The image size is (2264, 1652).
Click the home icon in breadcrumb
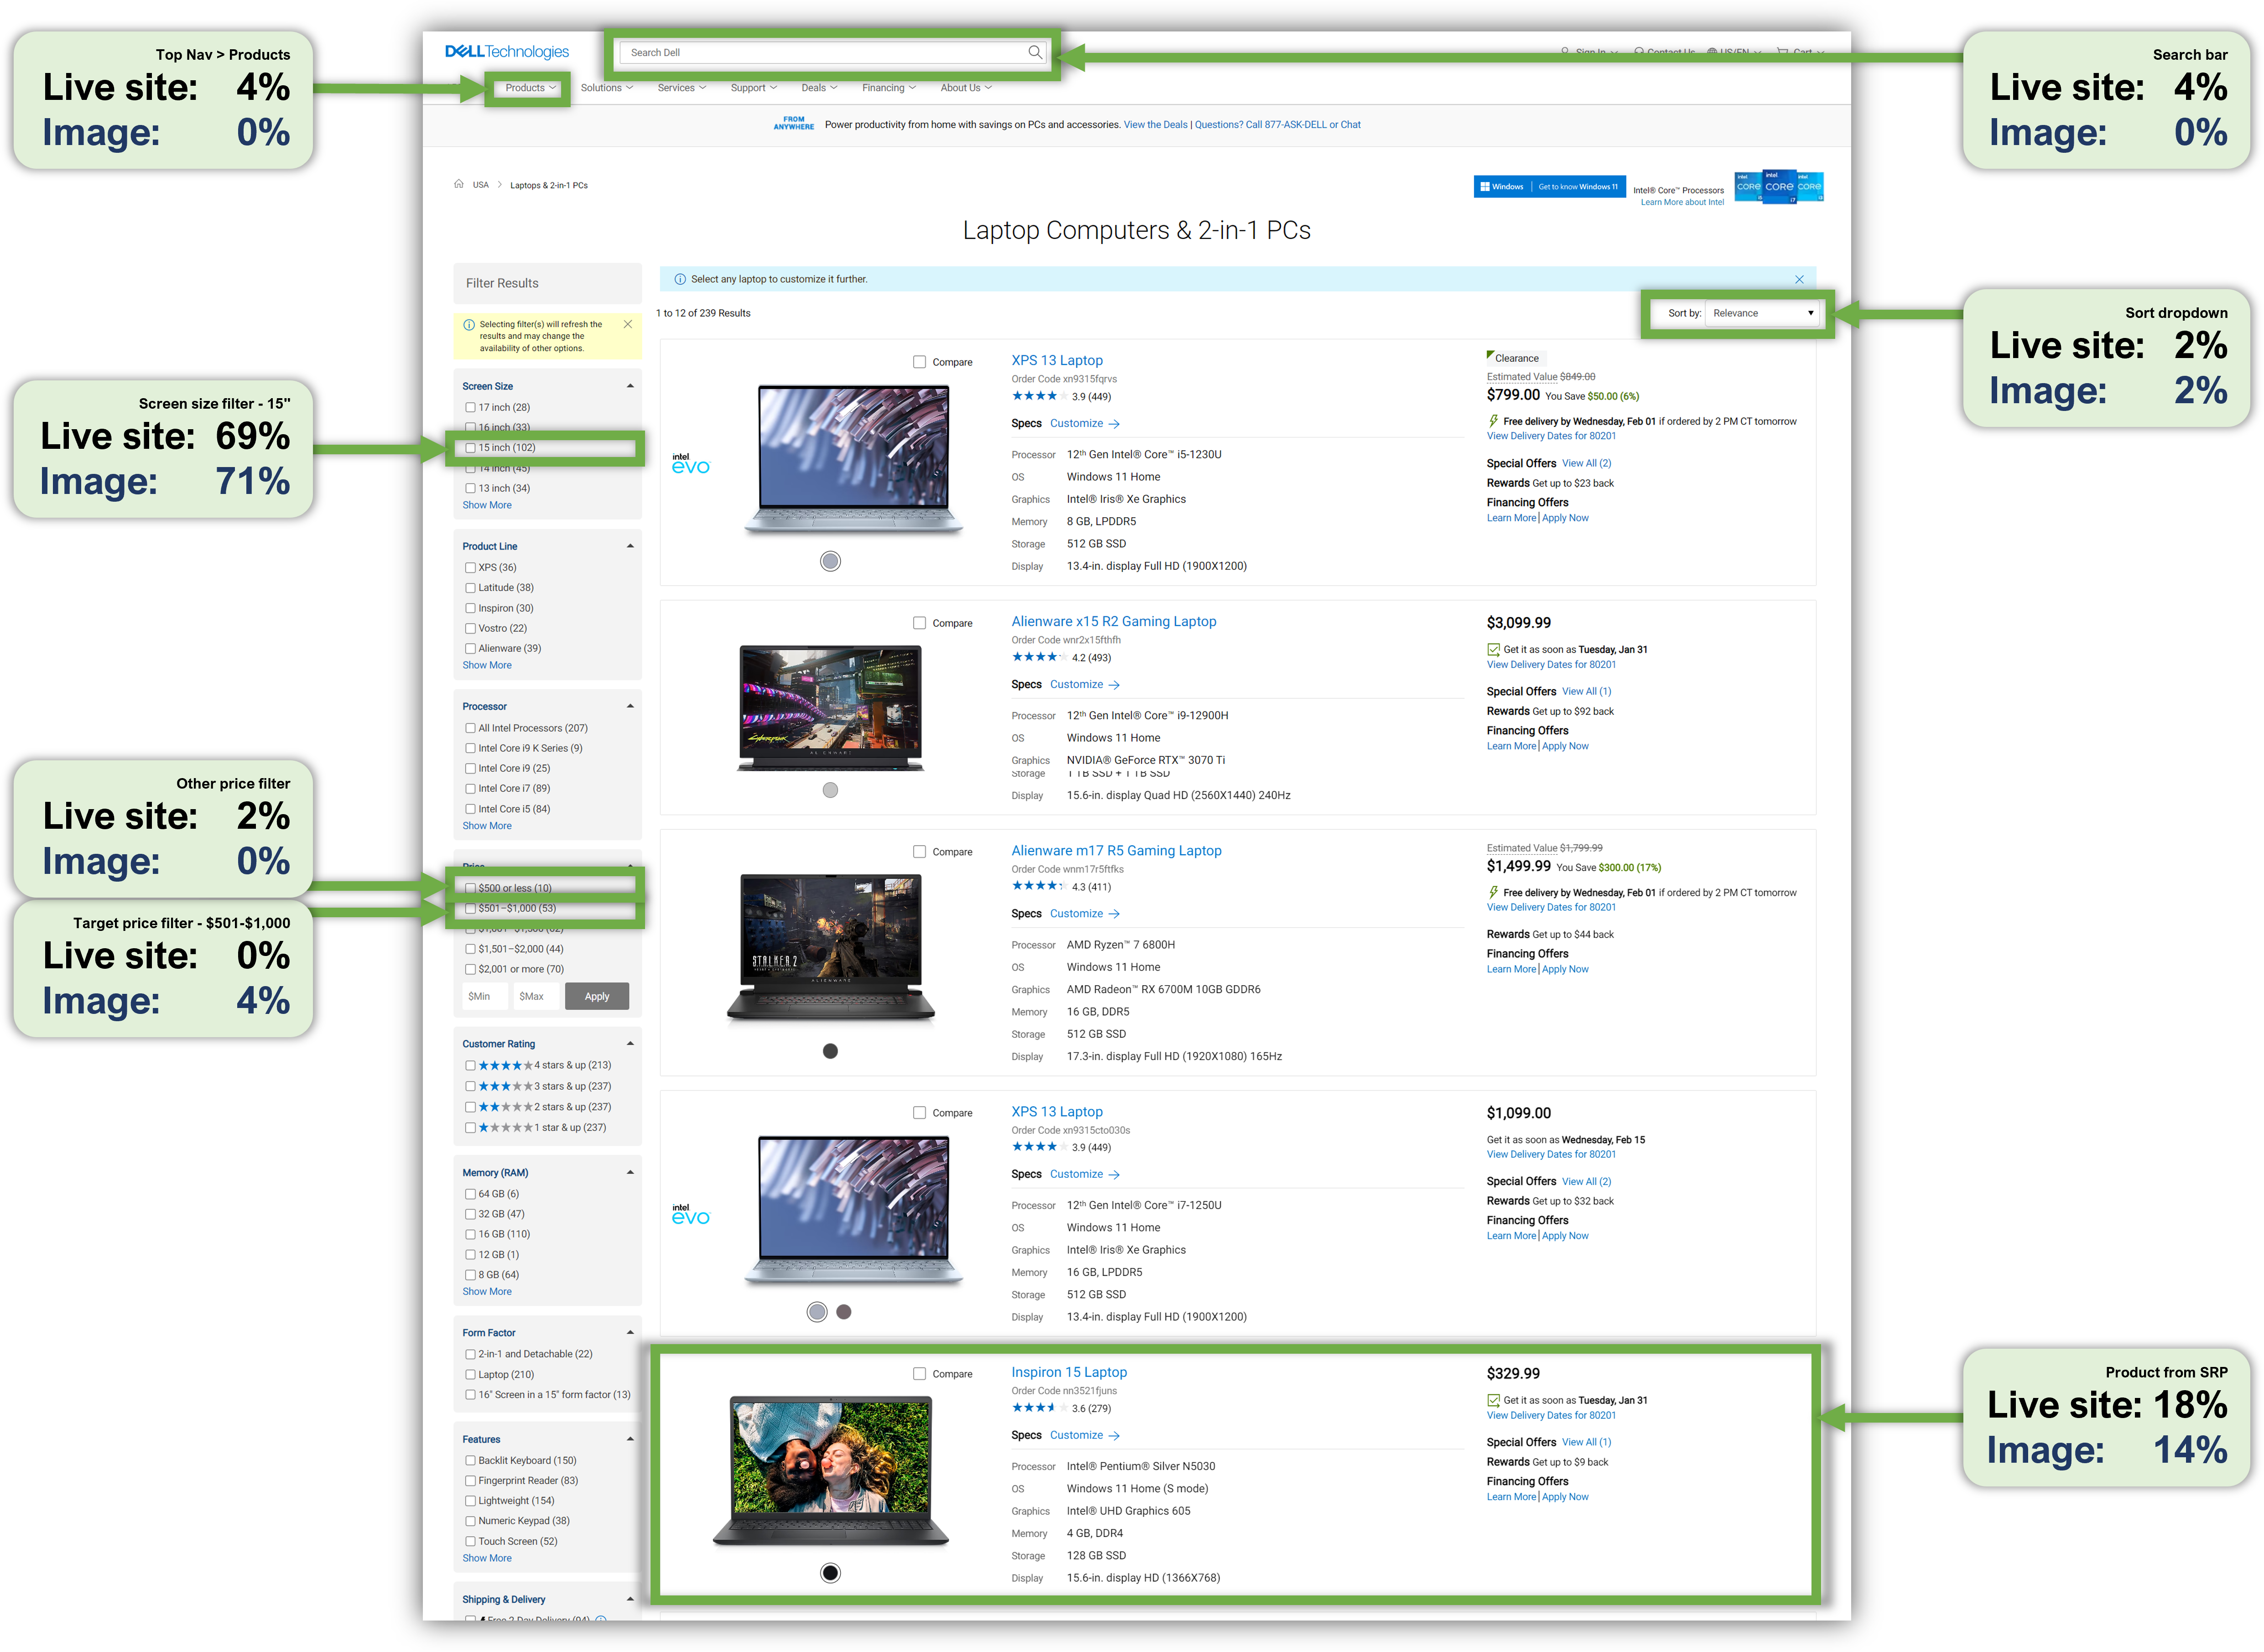[x=459, y=184]
